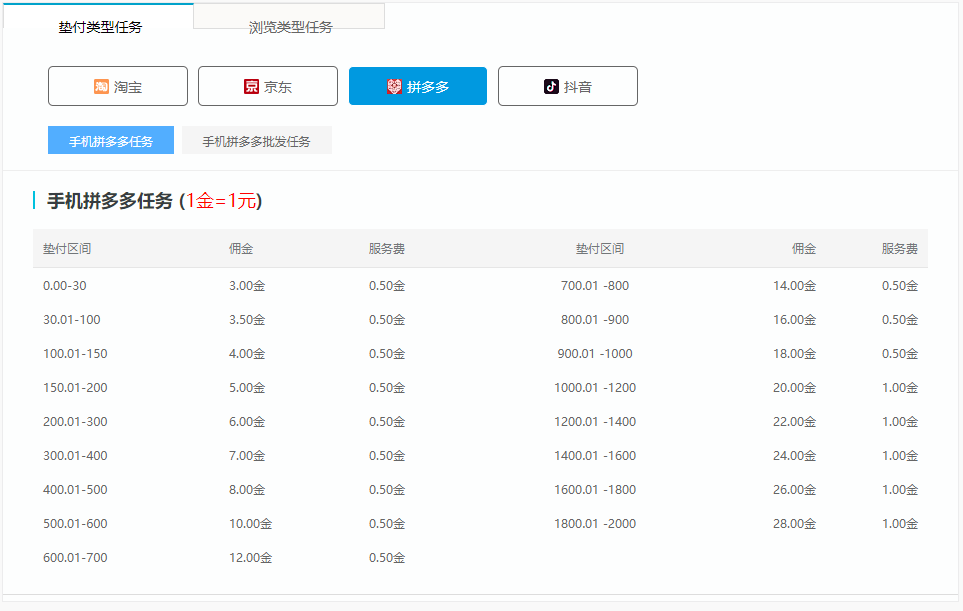This screenshot has height=611, width=963.
Task: Click the 拼多多 logo icon
Action: 394,87
